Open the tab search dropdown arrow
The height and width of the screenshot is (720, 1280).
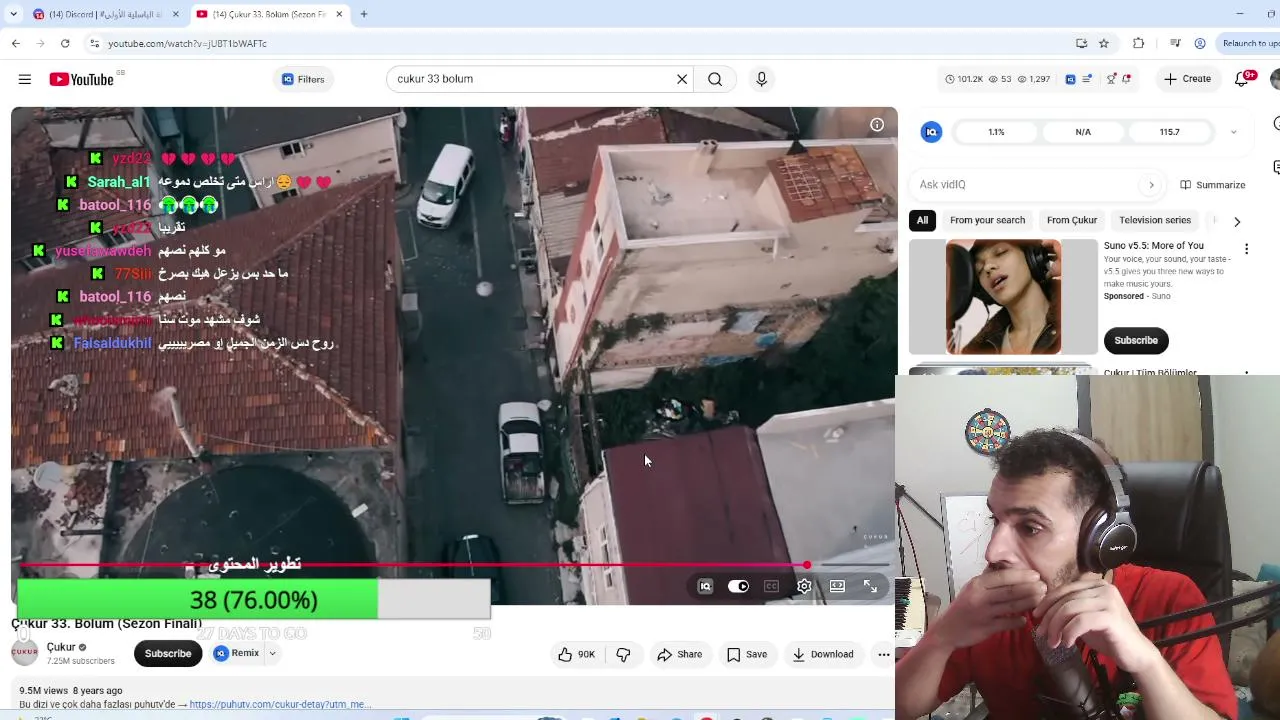pos(13,14)
